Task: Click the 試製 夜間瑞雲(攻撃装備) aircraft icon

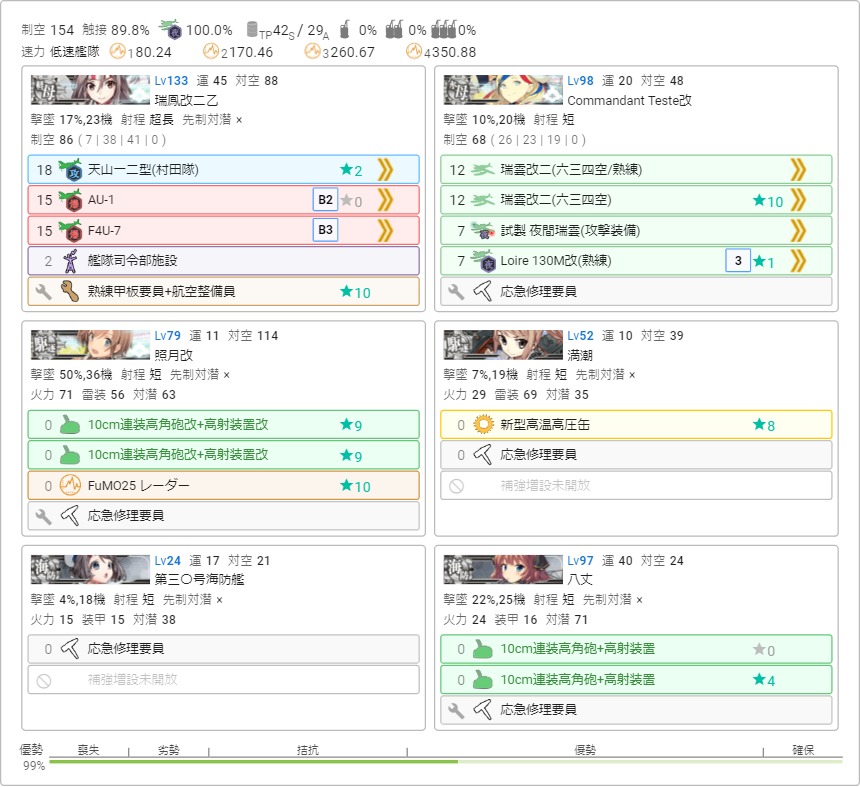Action: tap(483, 231)
